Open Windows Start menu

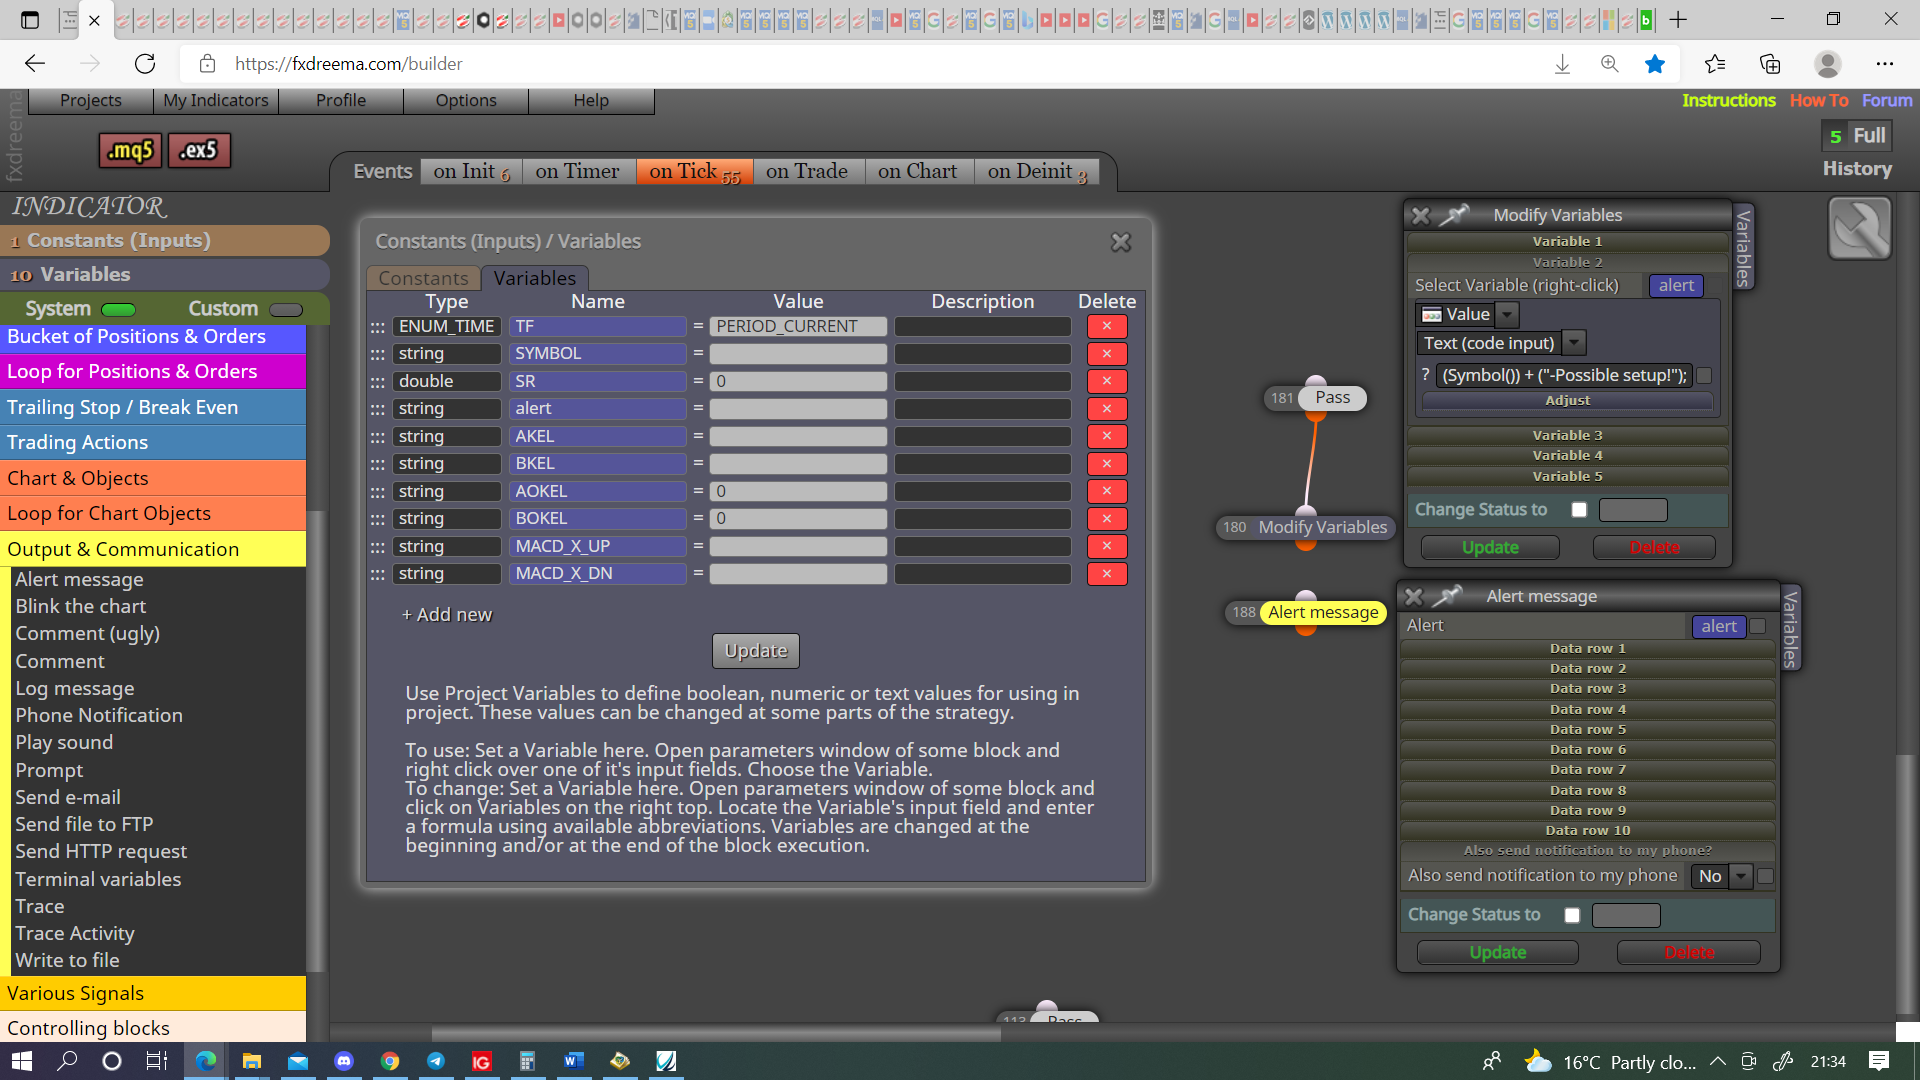22,1061
